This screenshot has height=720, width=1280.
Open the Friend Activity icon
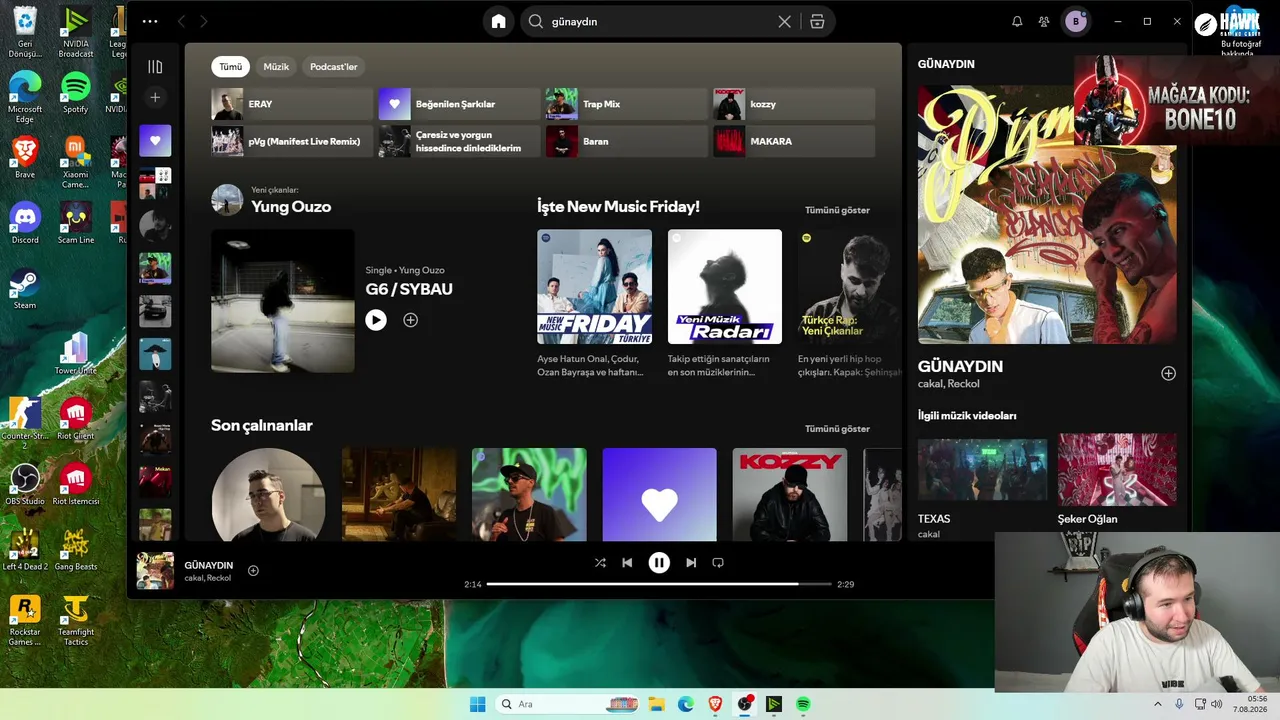(x=1044, y=21)
